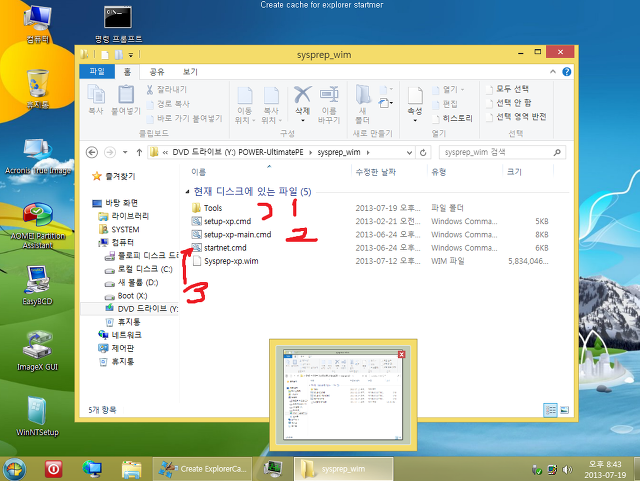640x481 pixels.
Task: Click 바로 가기 붙여넣기 in ribbon
Action: pyautogui.click(x=184, y=118)
